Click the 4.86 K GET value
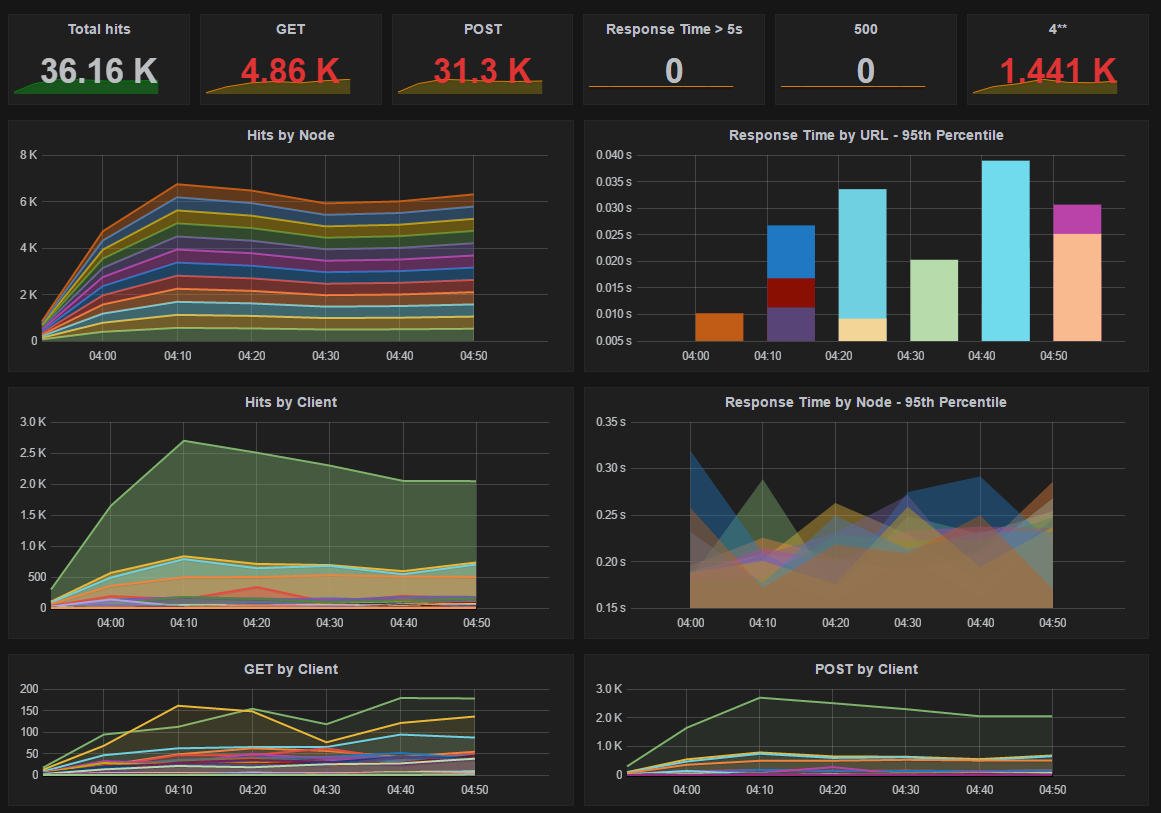1161x813 pixels. pos(291,71)
